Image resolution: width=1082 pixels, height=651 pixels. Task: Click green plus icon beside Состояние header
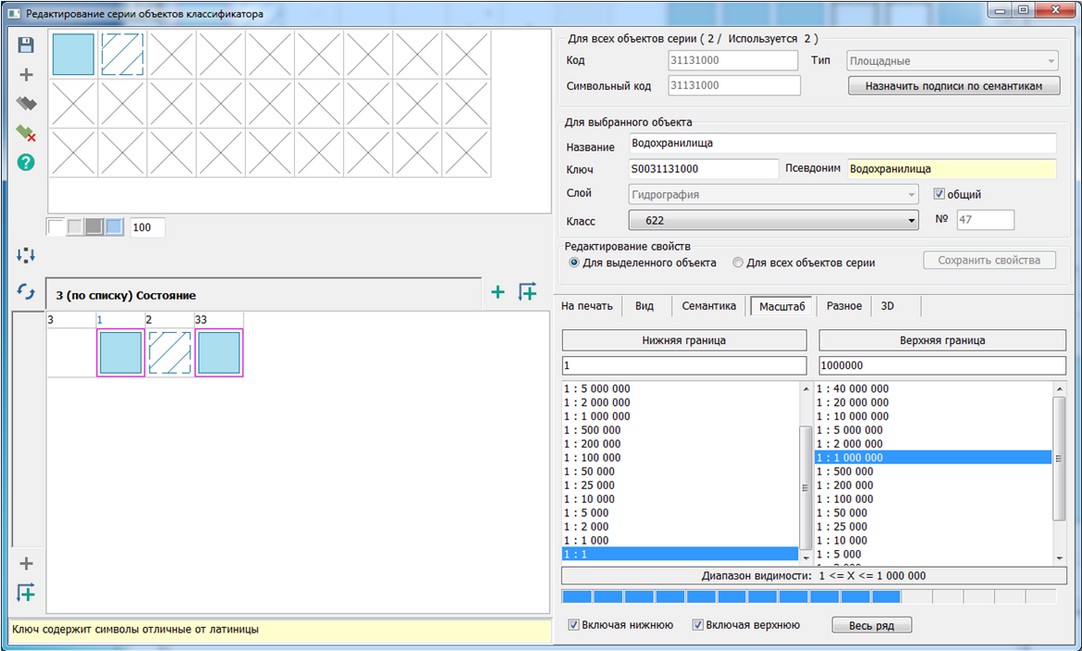497,292
